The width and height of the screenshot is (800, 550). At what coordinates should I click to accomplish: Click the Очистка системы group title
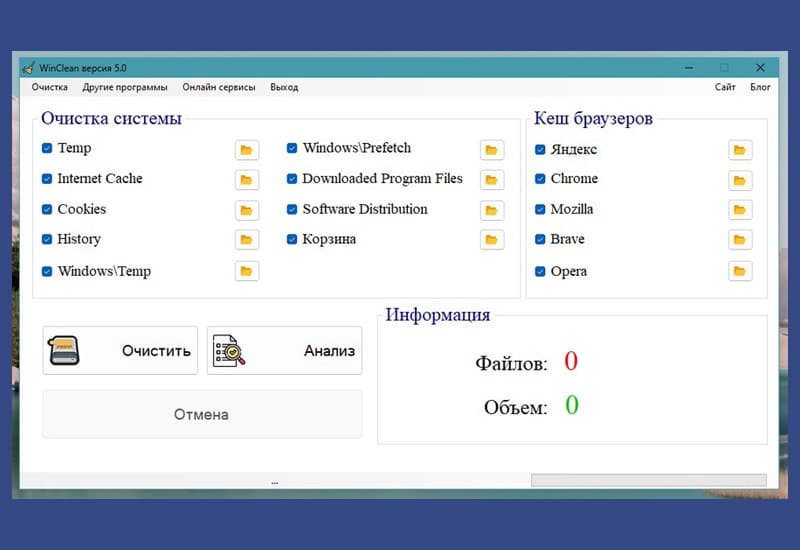111,118
